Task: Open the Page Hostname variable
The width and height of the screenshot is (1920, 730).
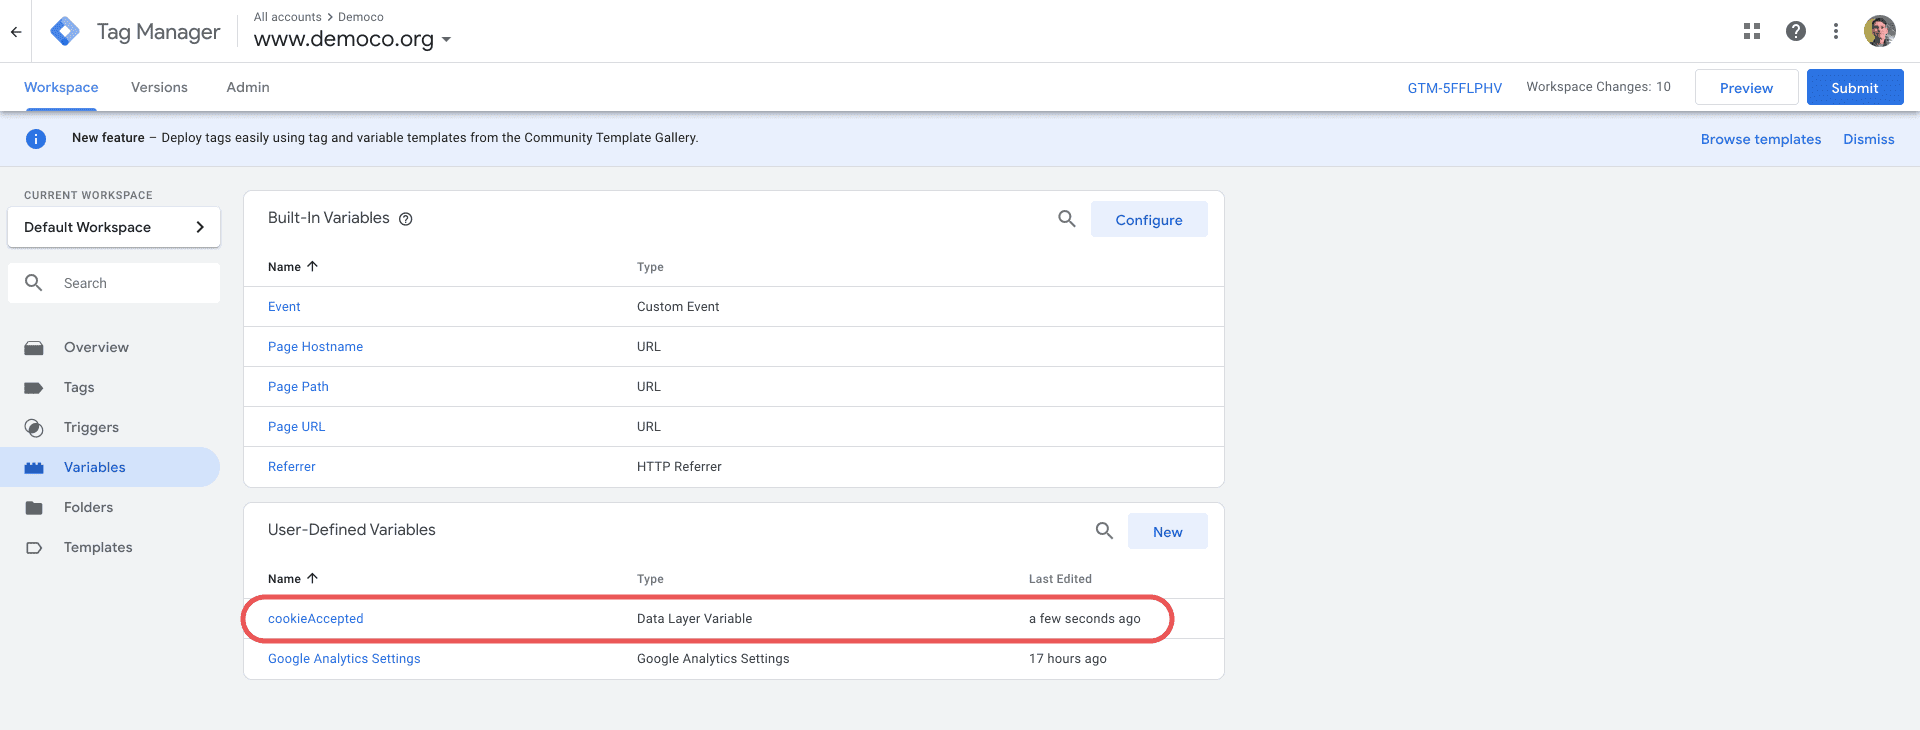Action: click(x=315, y=347)
